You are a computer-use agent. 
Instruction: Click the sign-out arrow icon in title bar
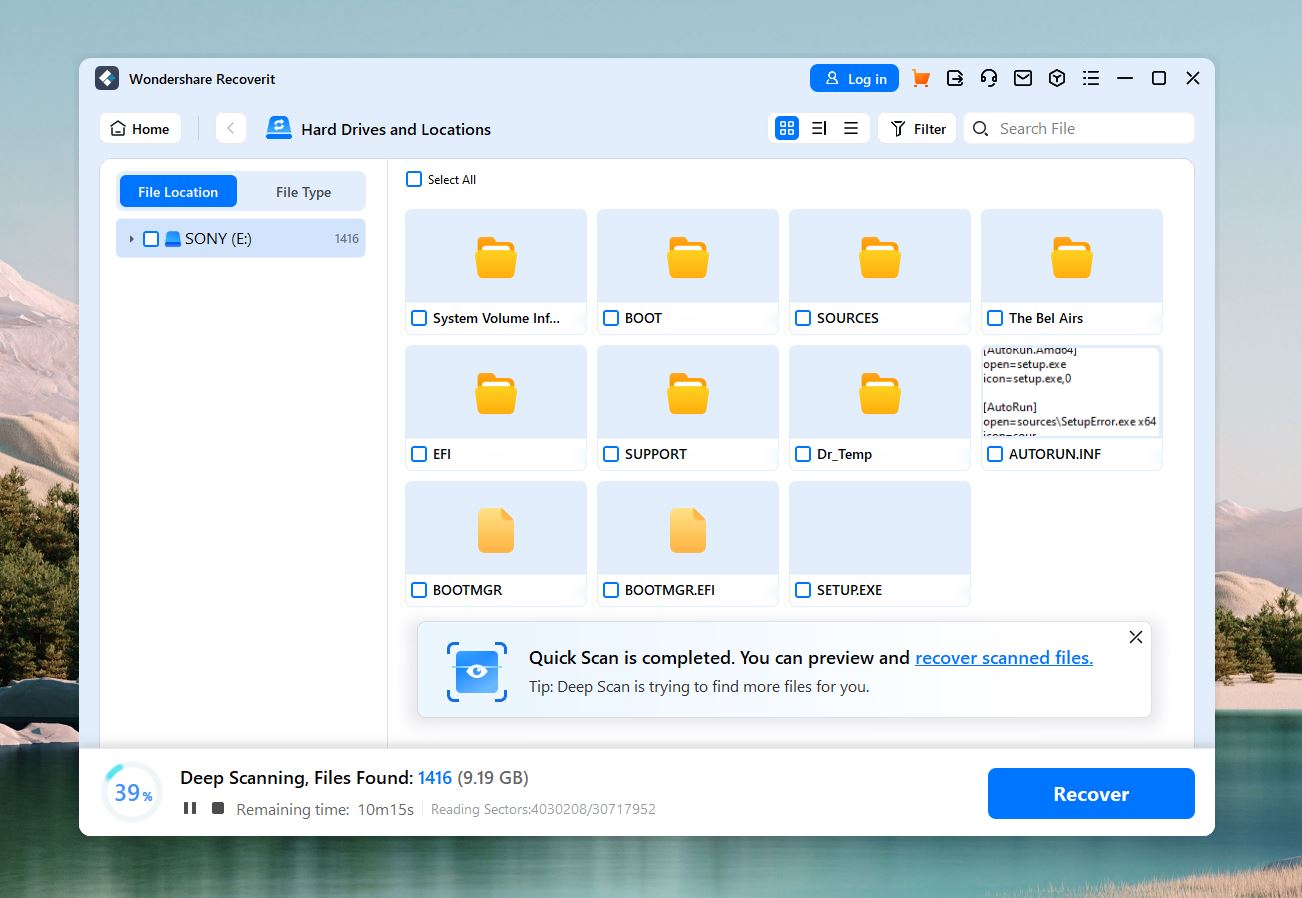tap(955, 78)
